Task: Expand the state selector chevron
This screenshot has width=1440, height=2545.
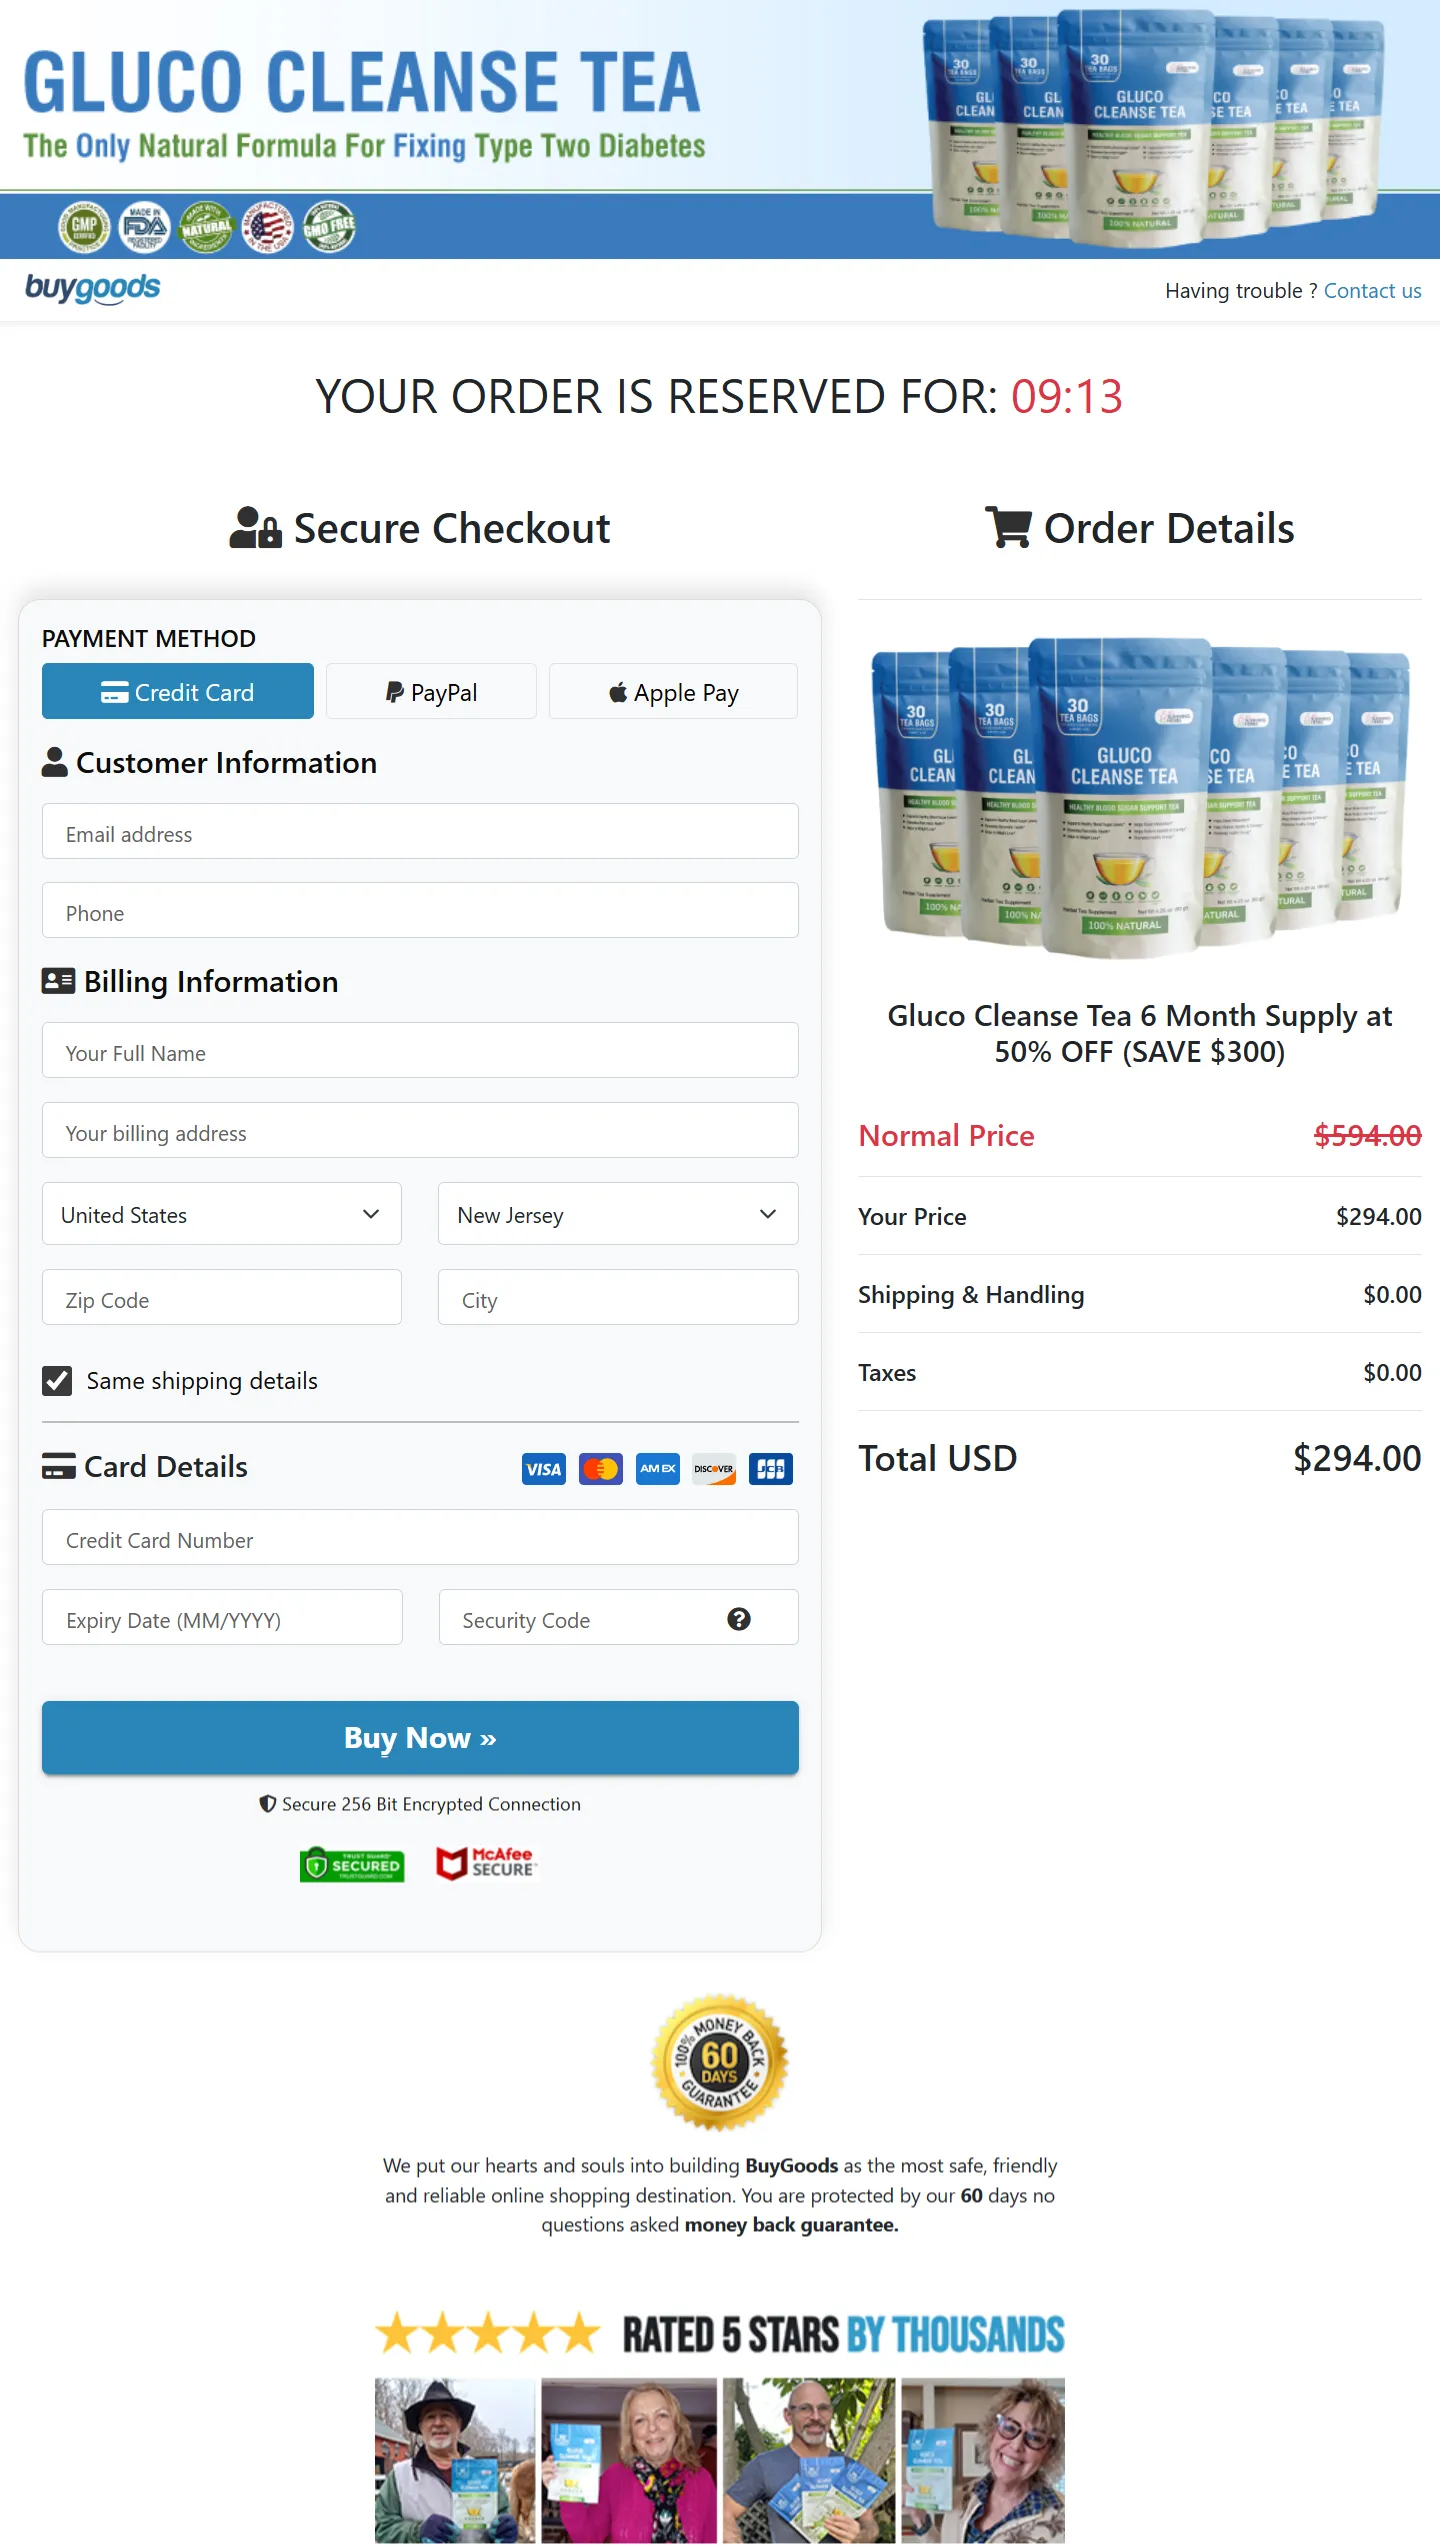Action: (768, 1214)
